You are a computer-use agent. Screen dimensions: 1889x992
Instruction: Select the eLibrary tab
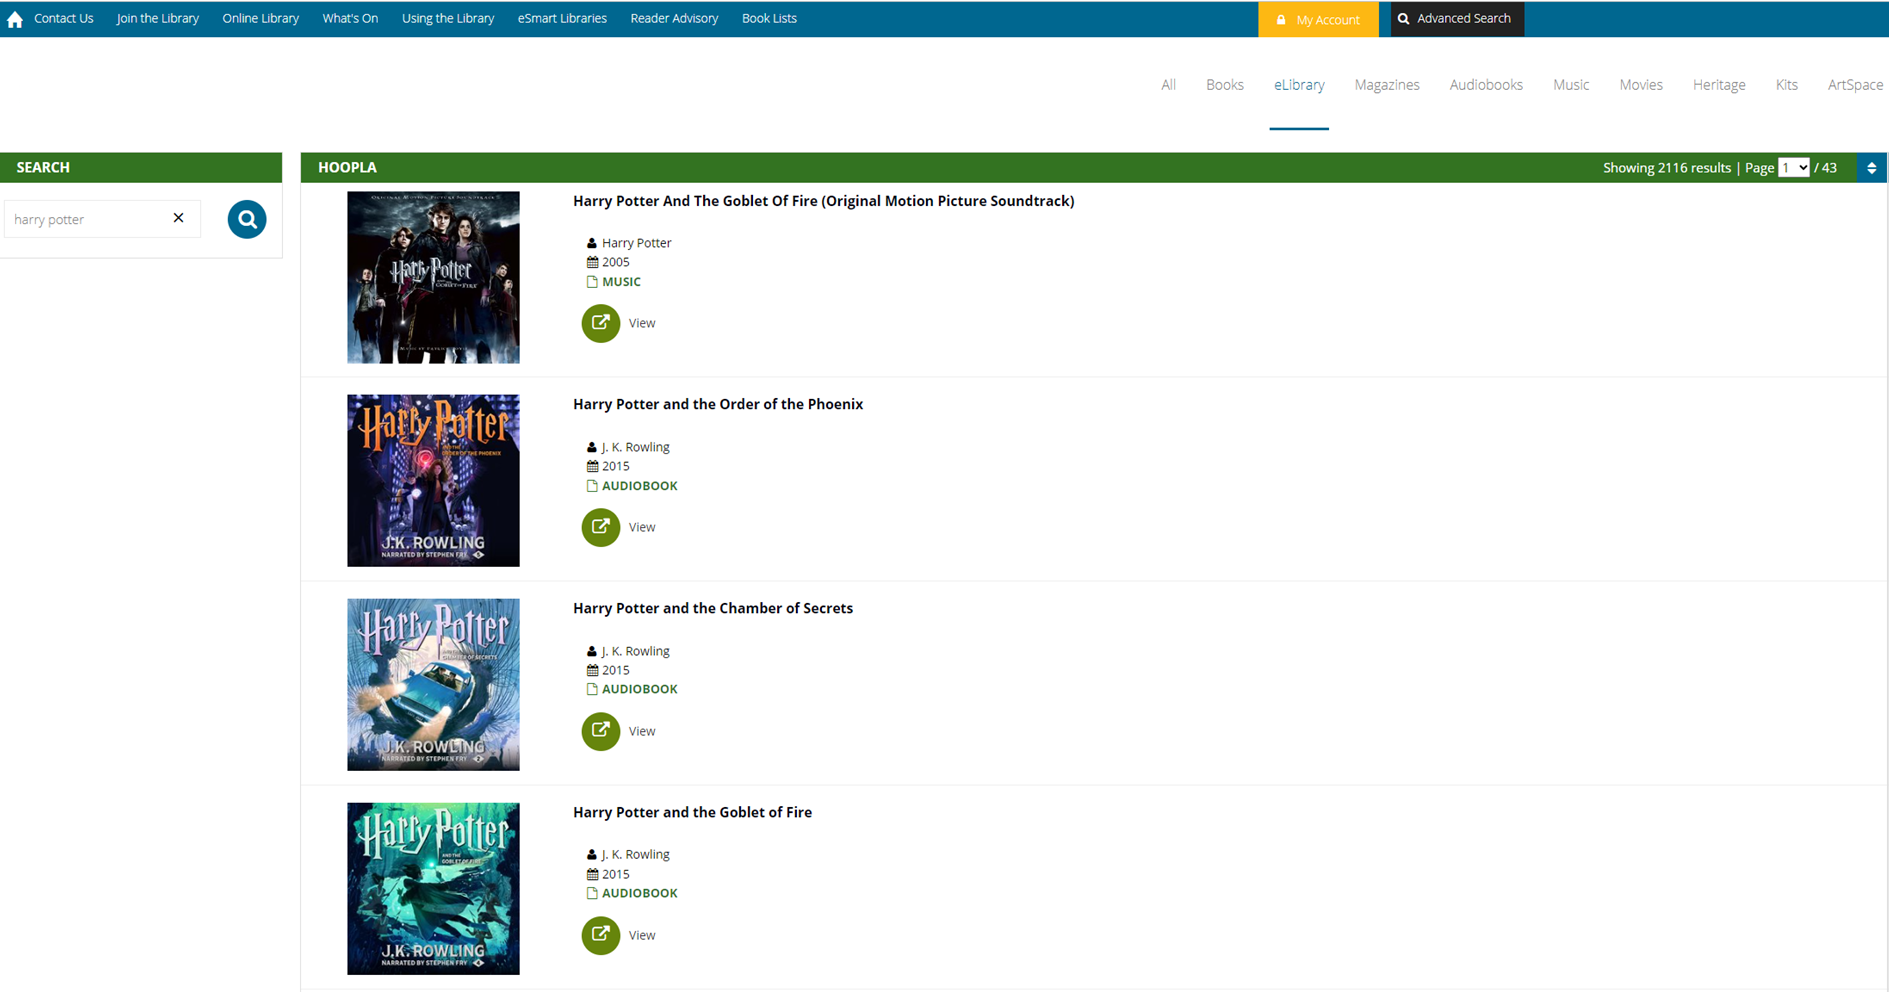tap(1299, 85)
